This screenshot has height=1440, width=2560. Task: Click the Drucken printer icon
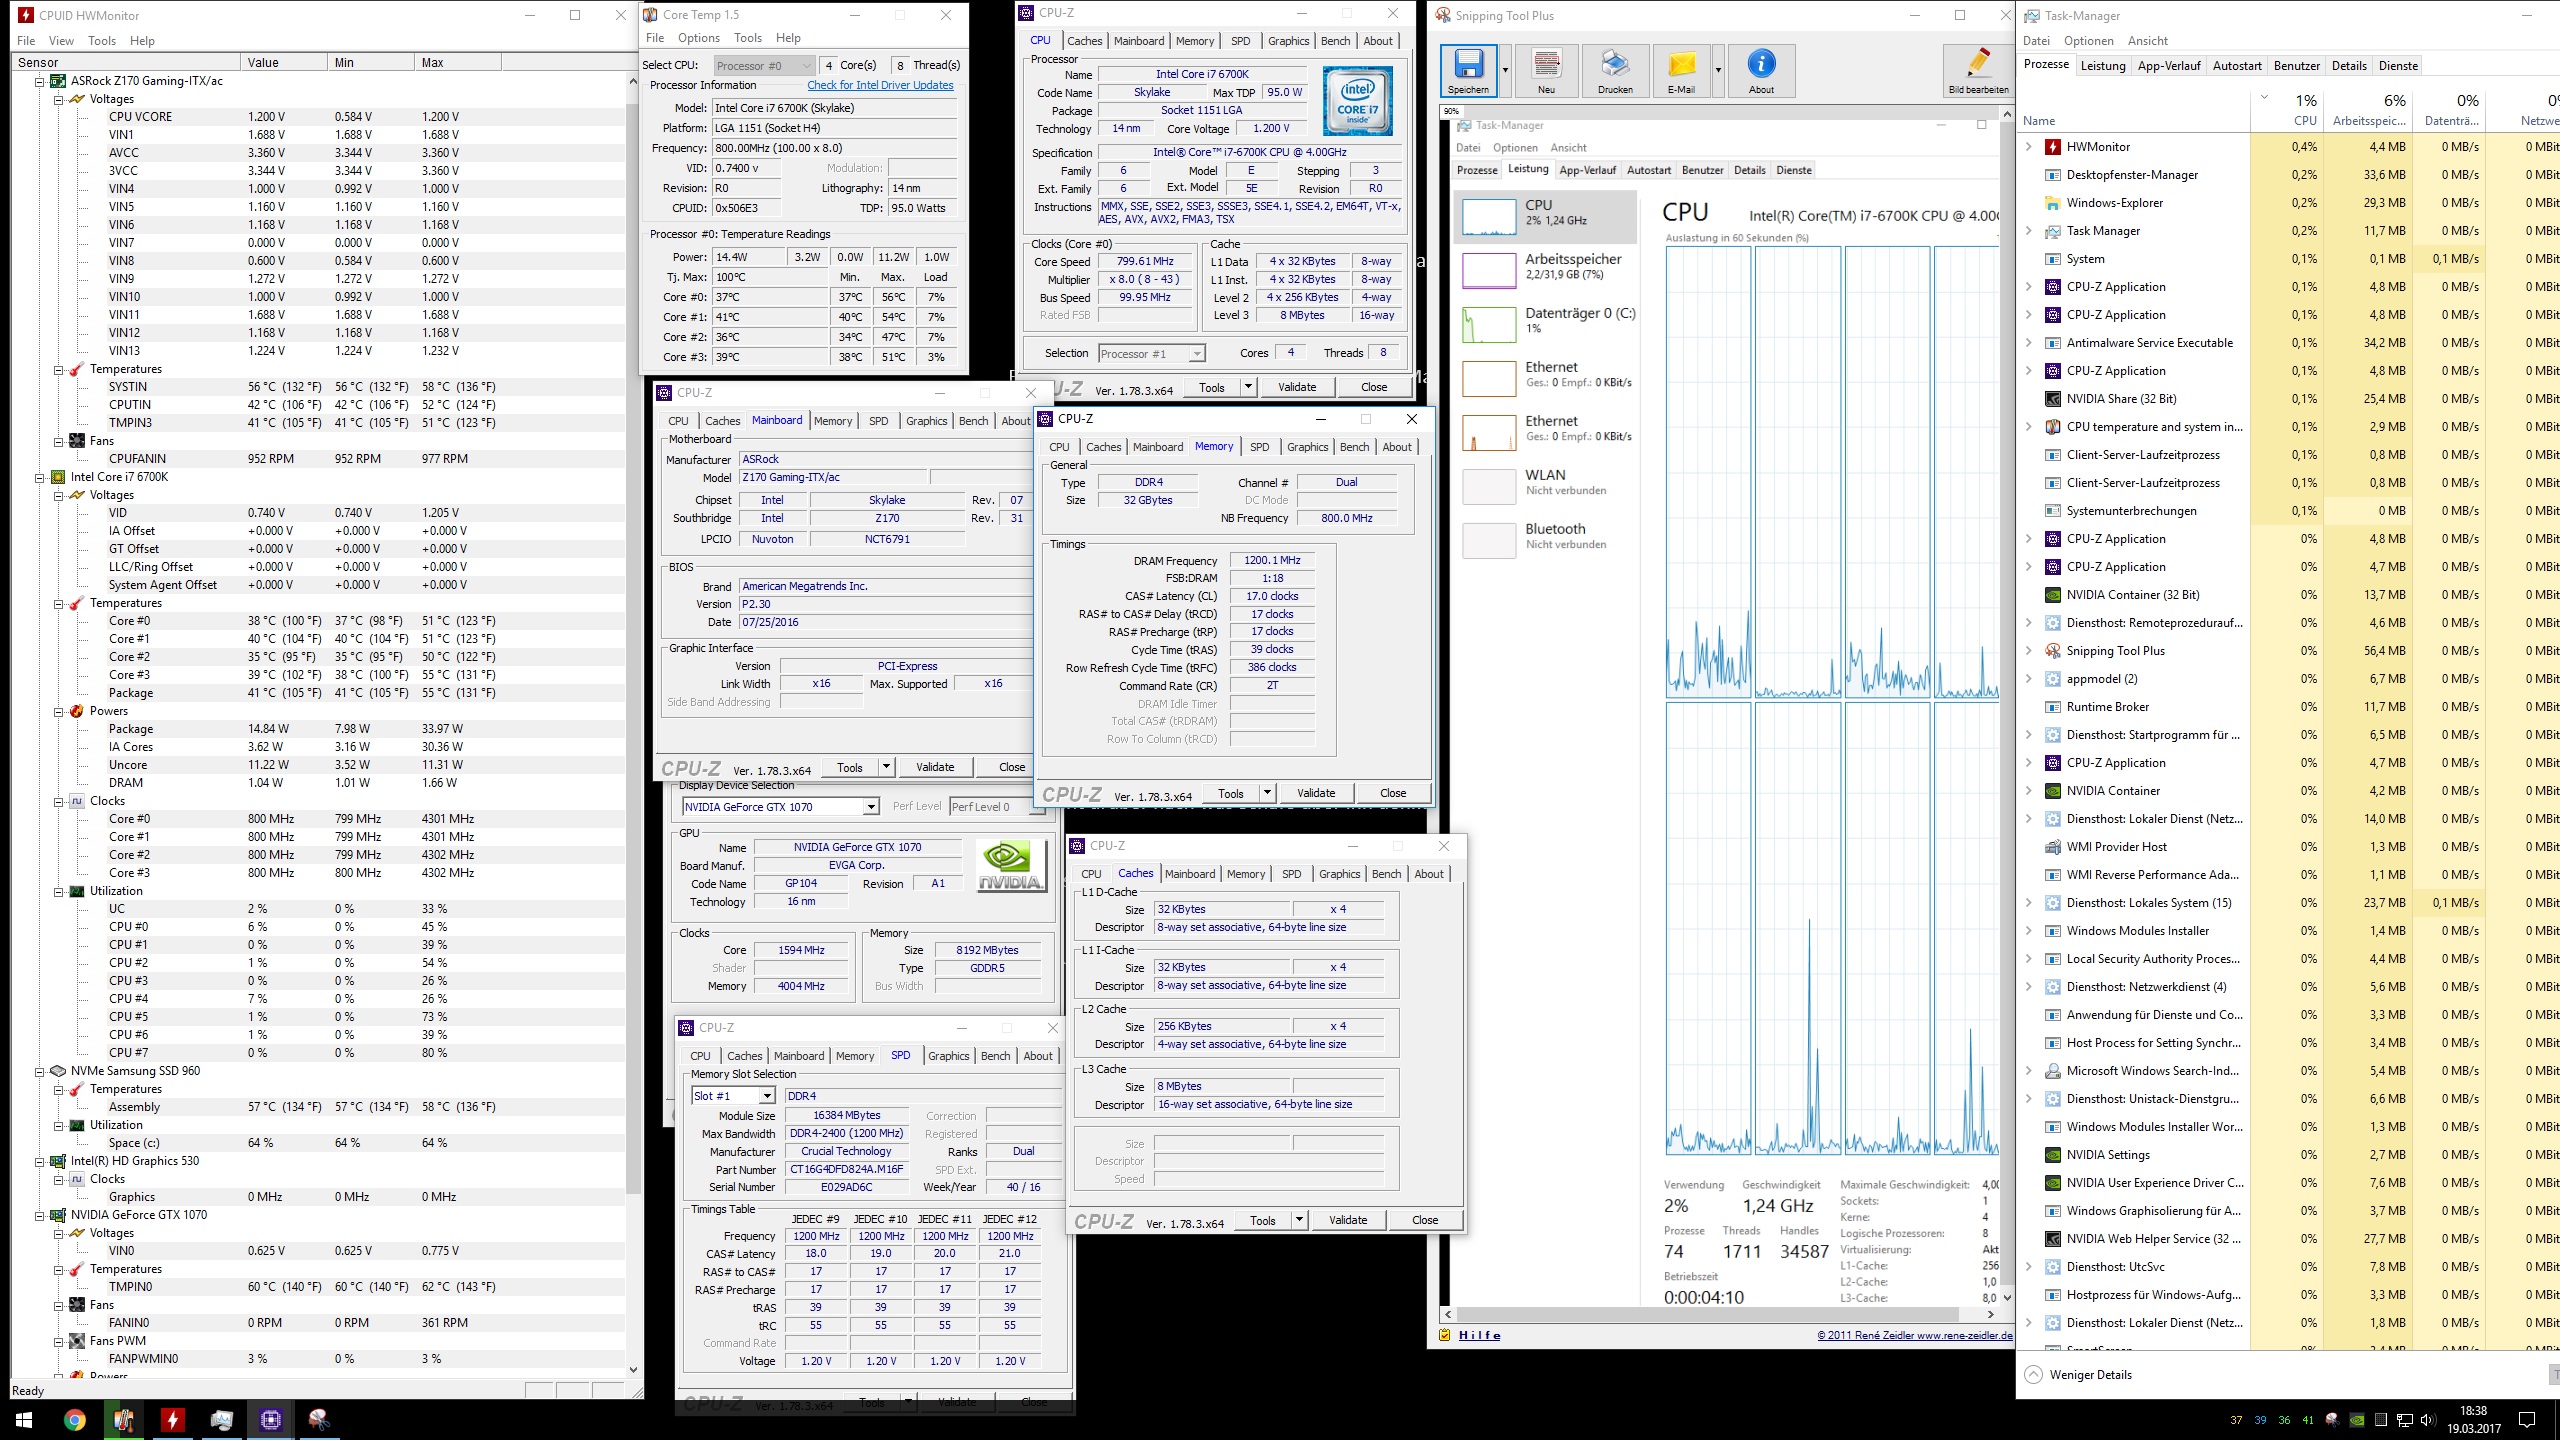pos(1614,70)
